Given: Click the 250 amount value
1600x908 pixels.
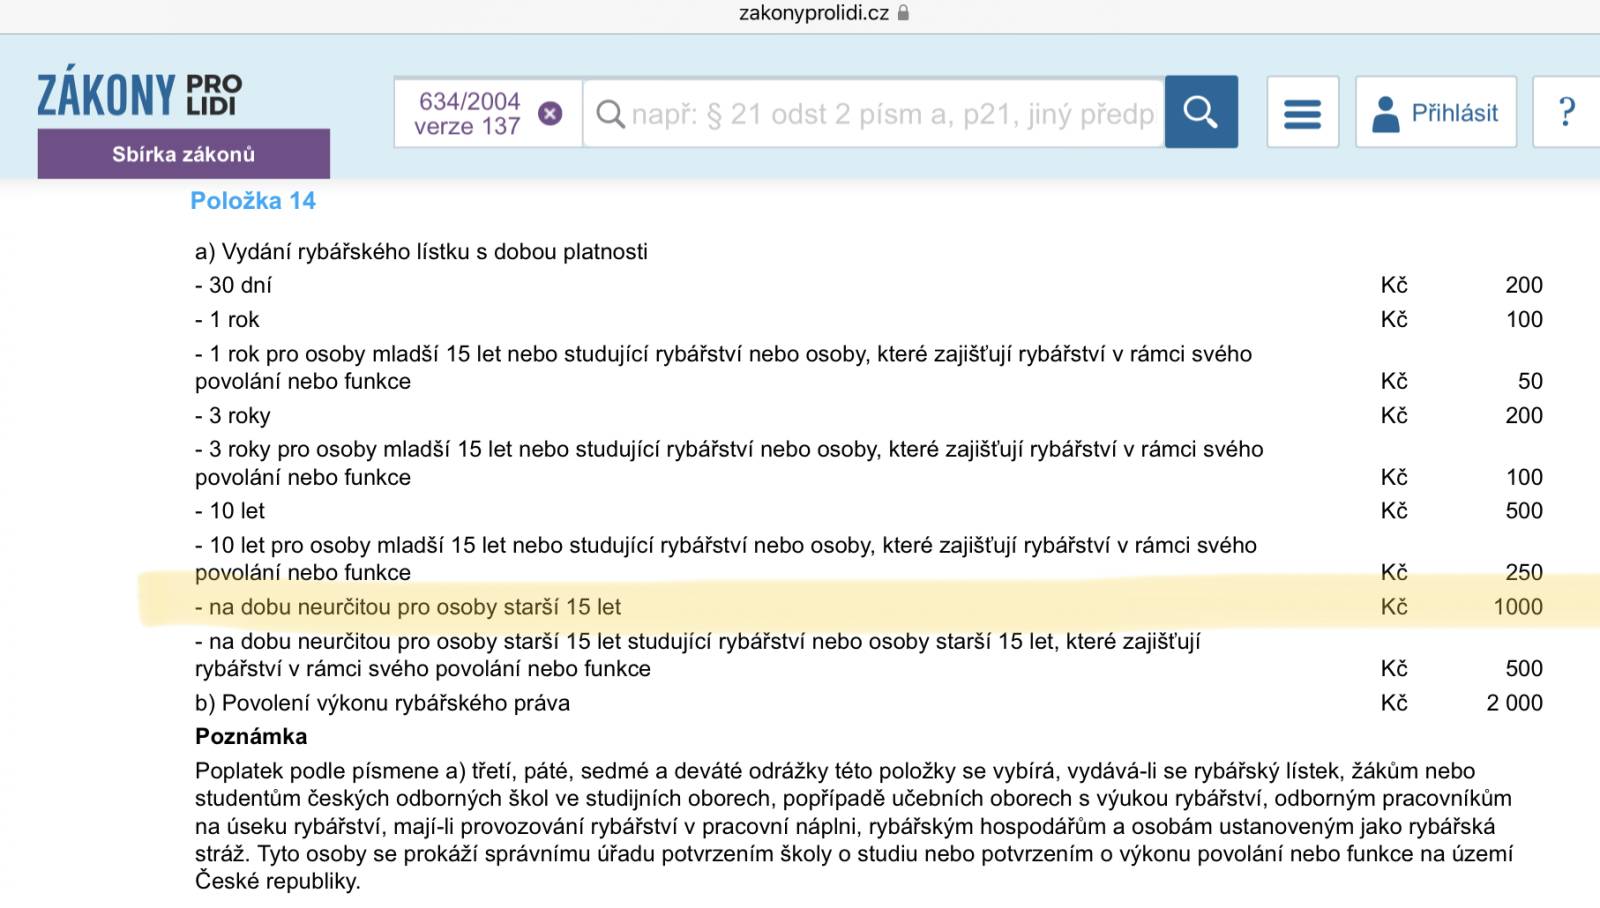Looking at the screenshot, I should pyautogui.click(x=1524, y=572).
